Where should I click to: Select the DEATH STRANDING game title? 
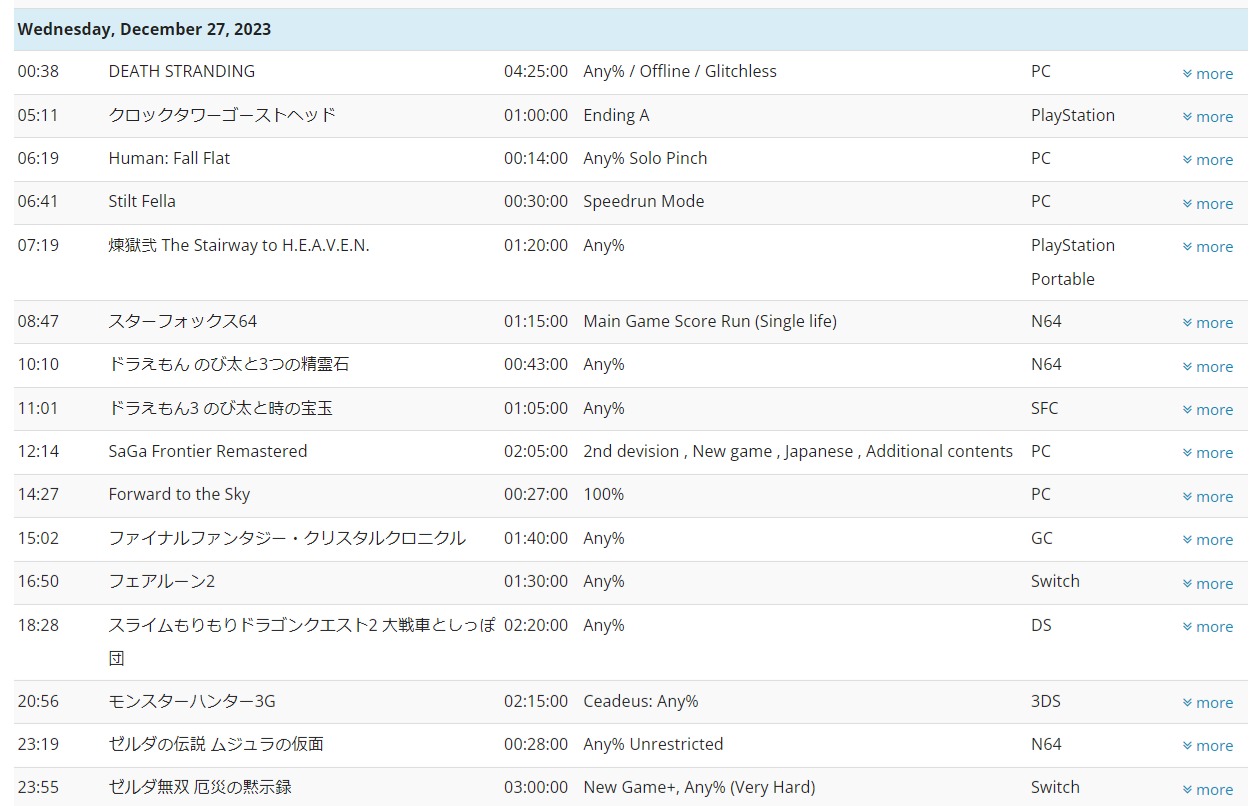182,71
